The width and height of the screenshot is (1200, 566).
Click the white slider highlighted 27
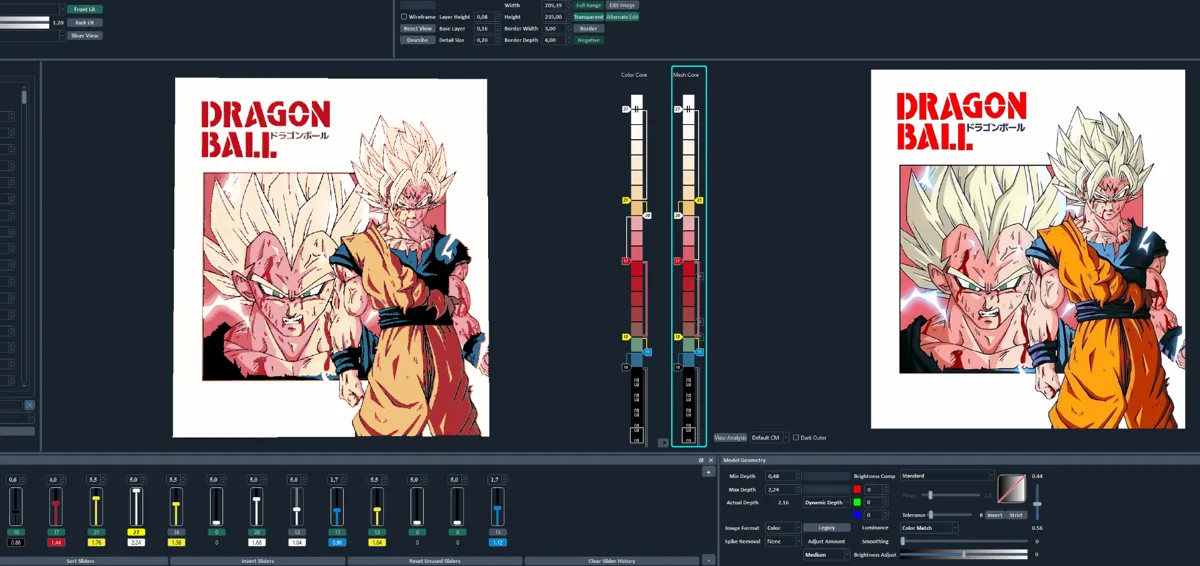tap(136, 507)
